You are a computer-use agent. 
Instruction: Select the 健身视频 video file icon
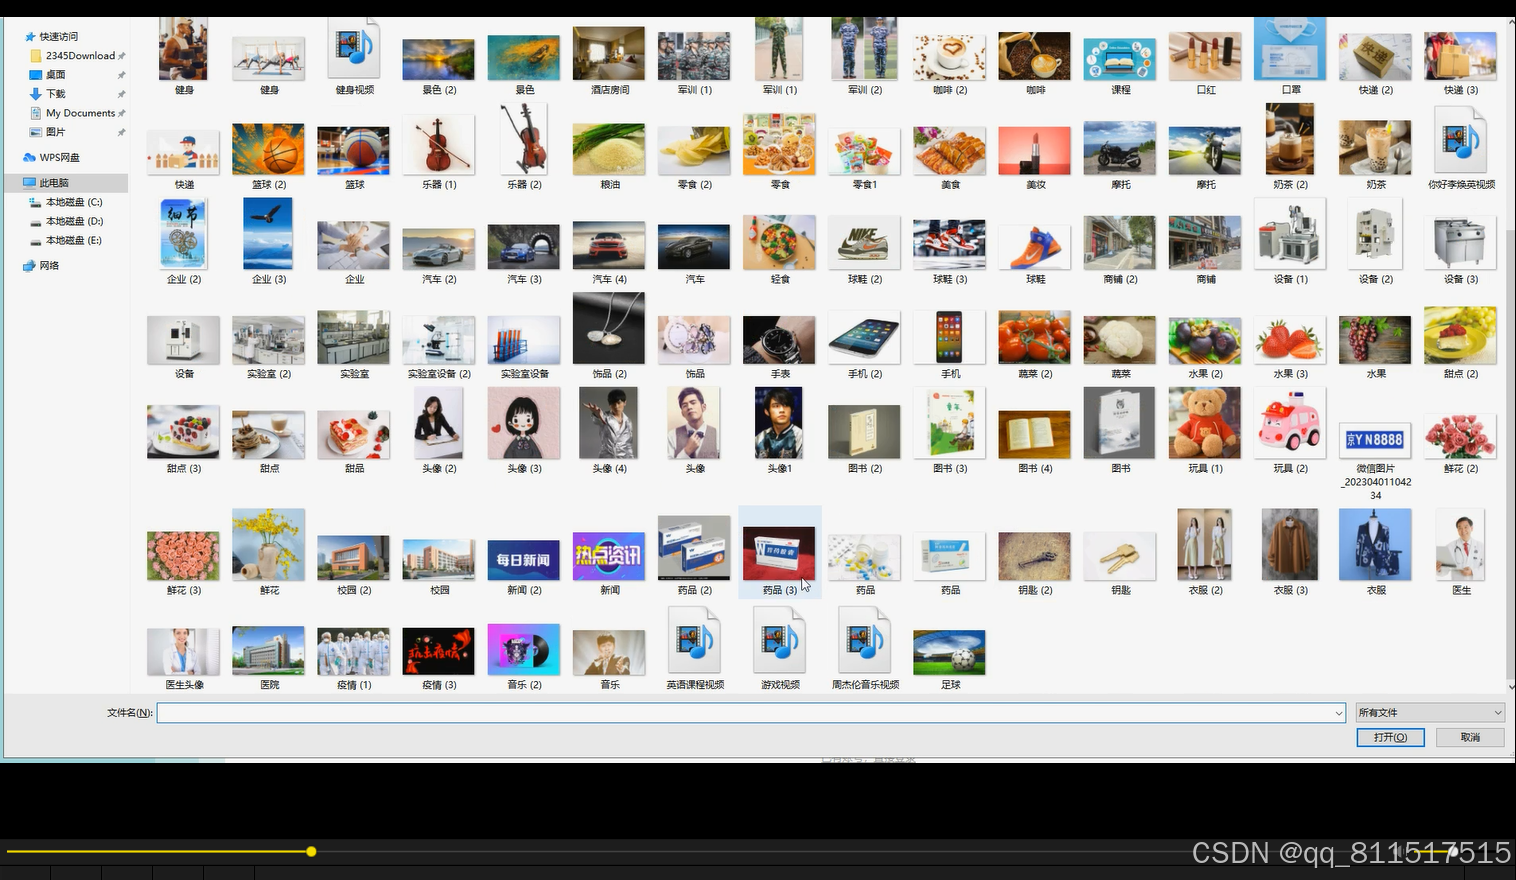point(354,50)
